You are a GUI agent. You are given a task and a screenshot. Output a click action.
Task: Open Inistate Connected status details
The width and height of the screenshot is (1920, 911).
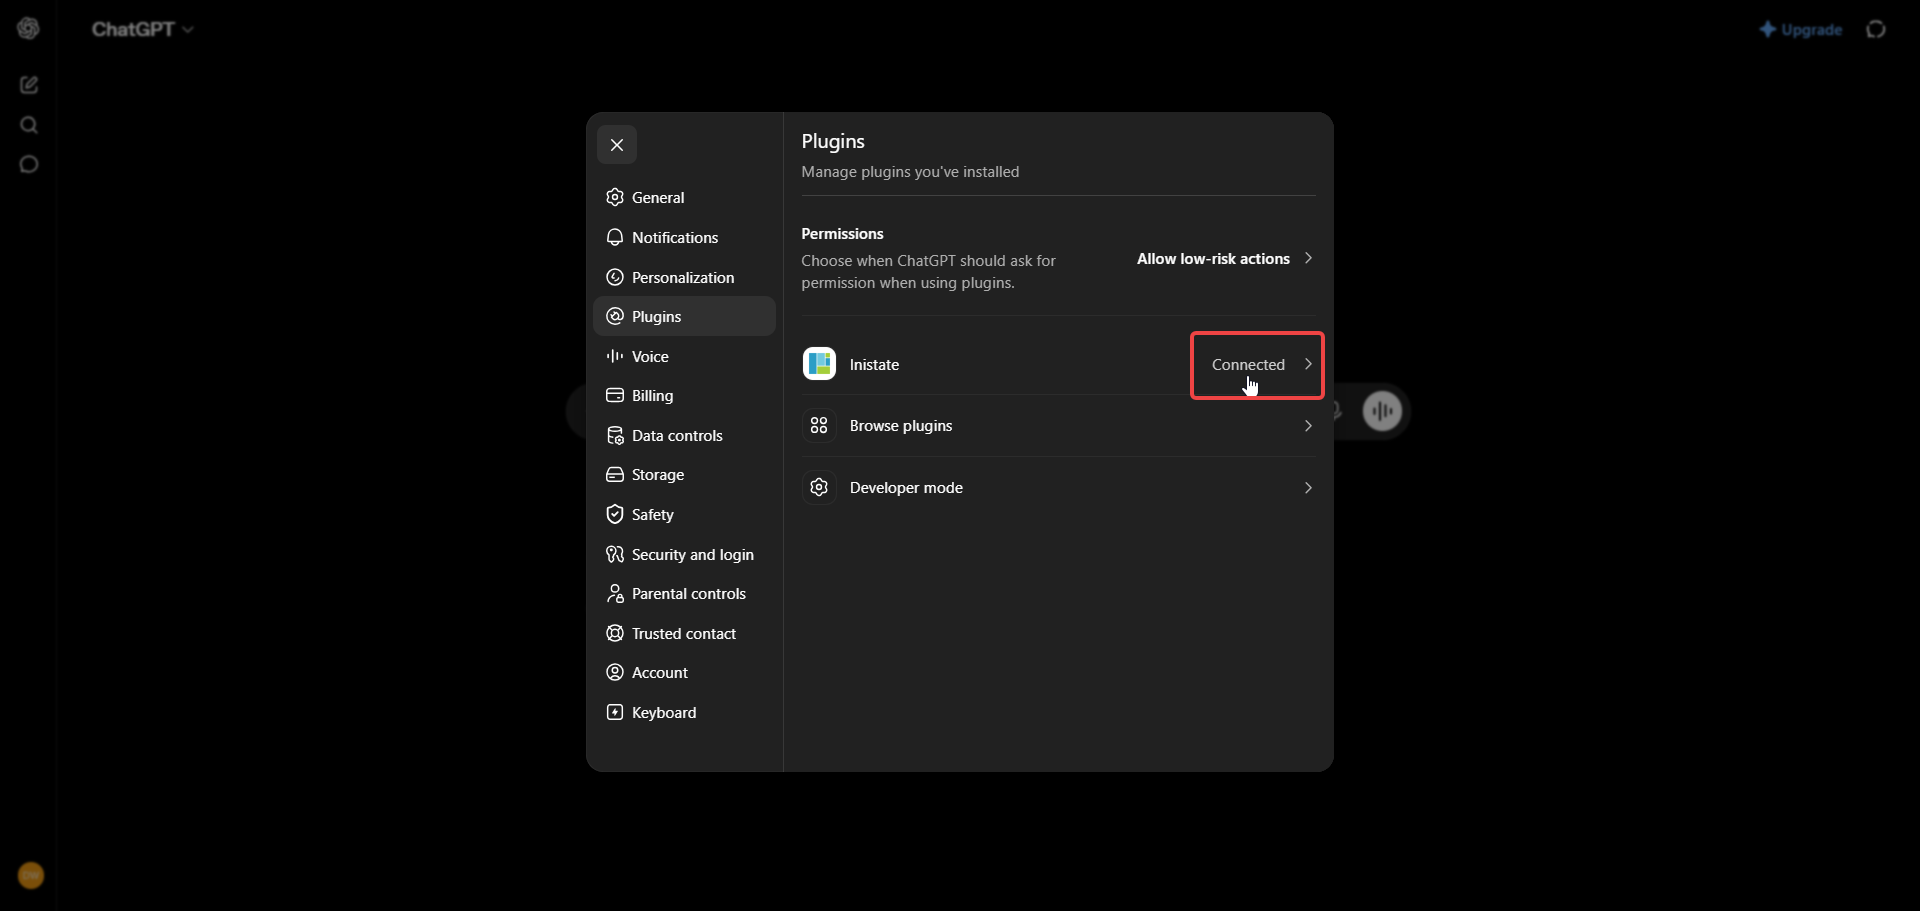[1248, 365]
